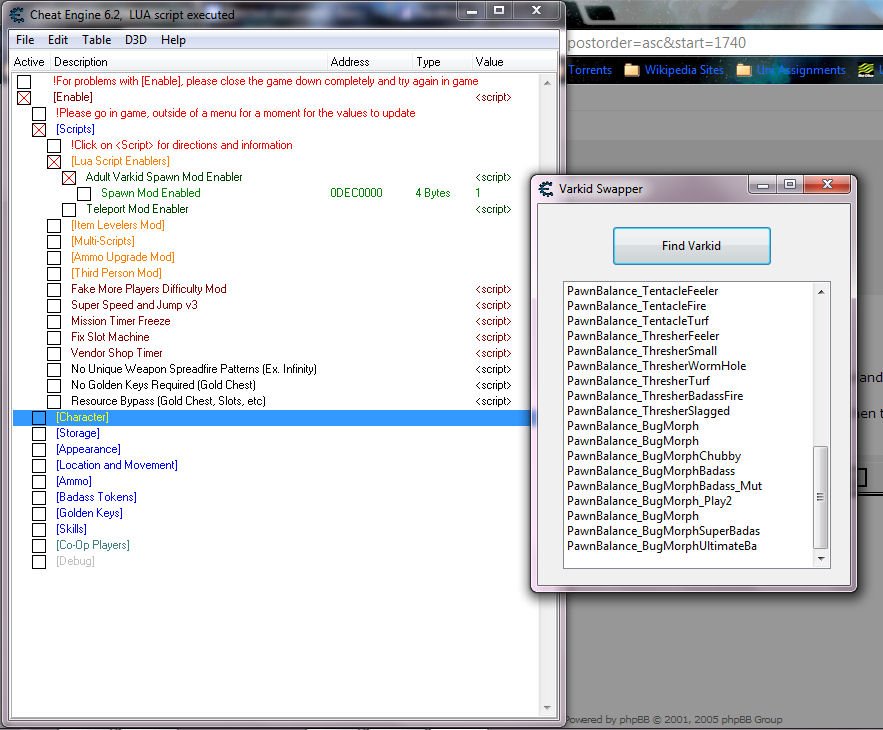Enable the Mission Timer Freeze checkbox
The width and height of the screenshot is (883, 730).
click(54, 322)
